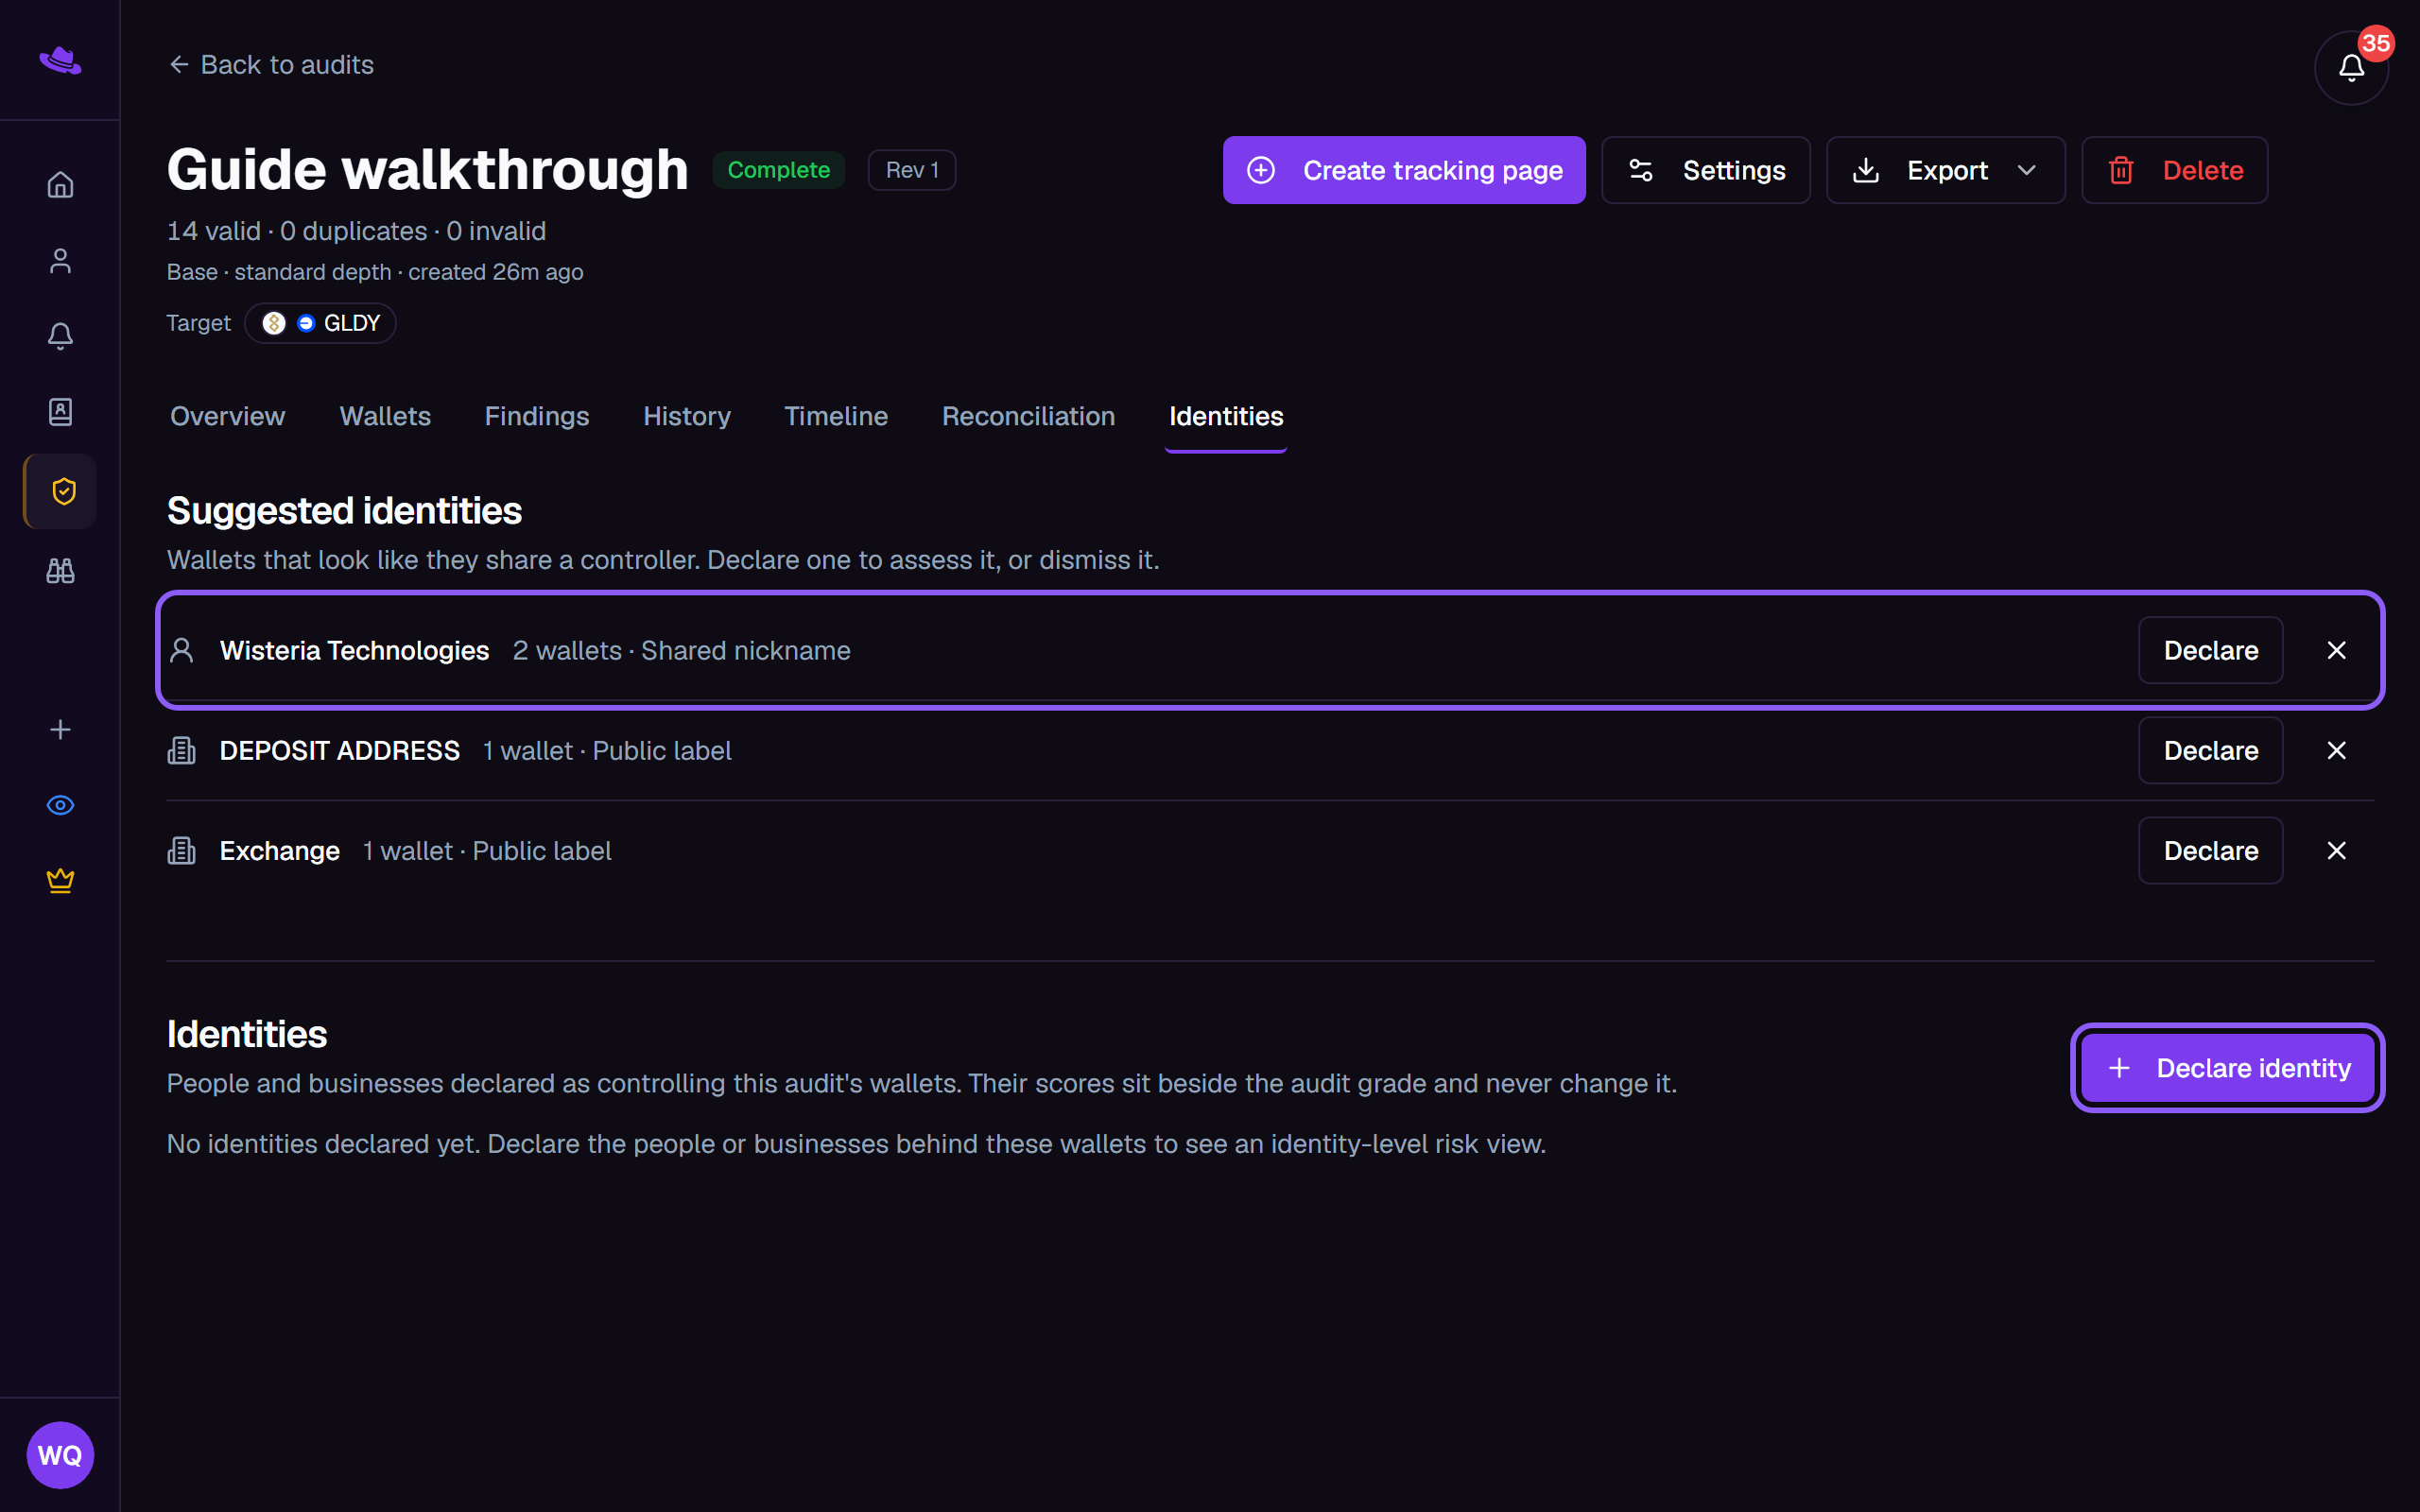Expand the Export dropdown
This screenshot has width=2420, height=1512.
[1945, 170]
